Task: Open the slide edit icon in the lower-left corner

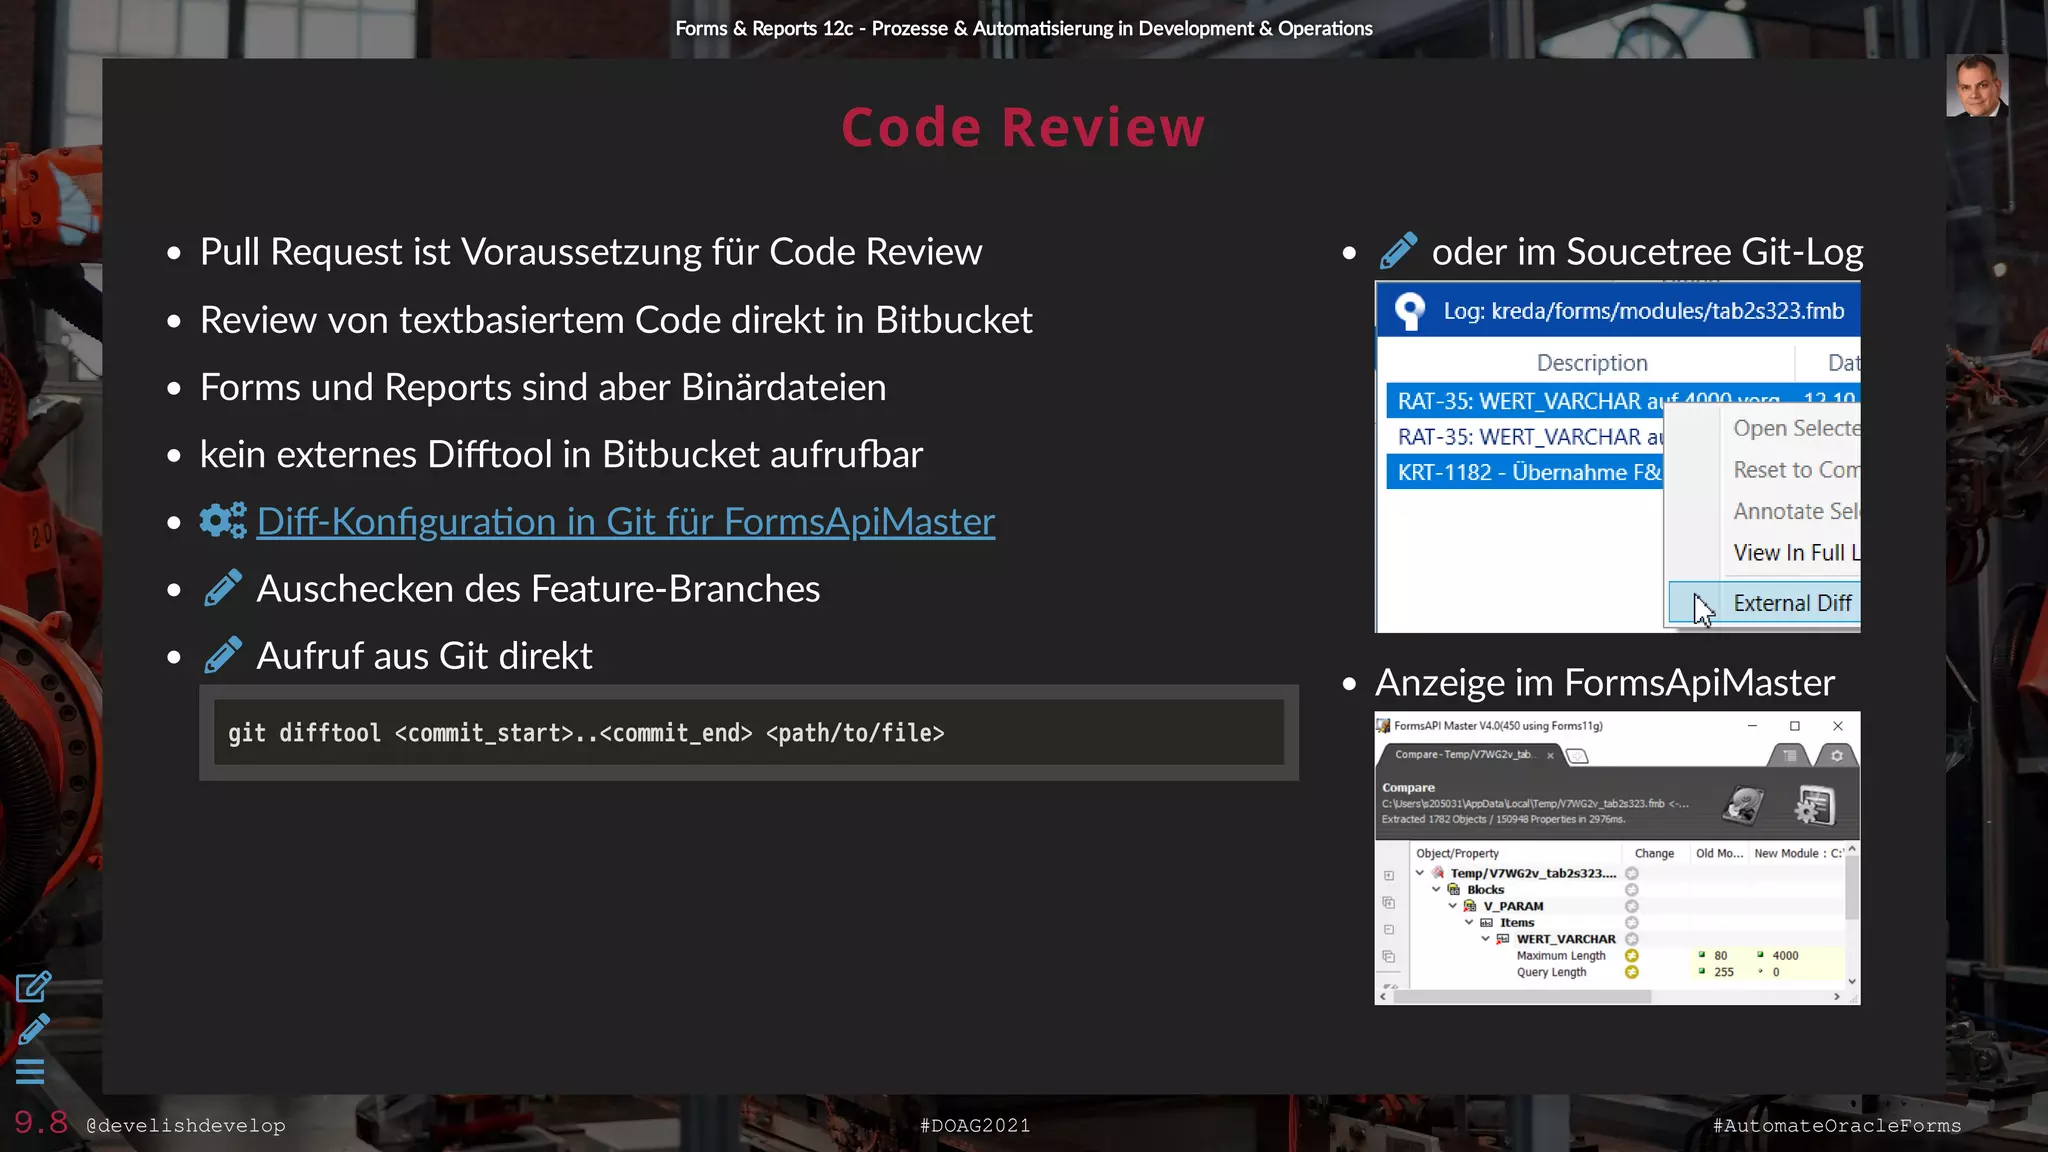Action: (33, 987)
